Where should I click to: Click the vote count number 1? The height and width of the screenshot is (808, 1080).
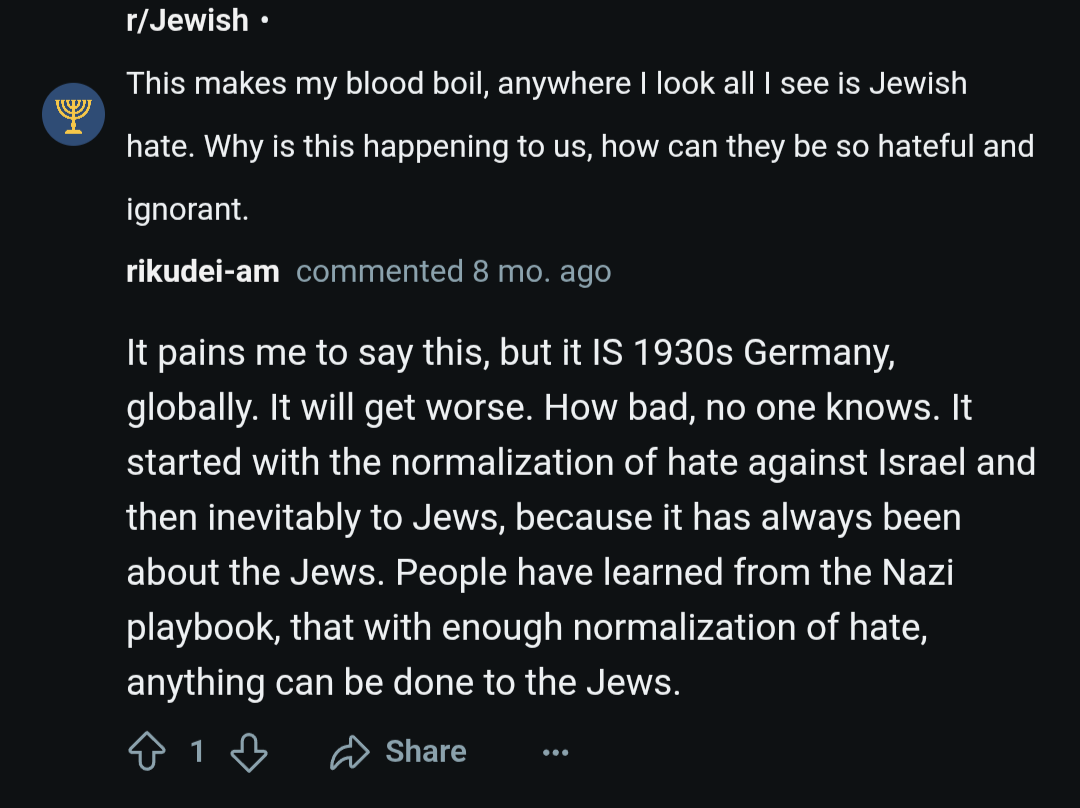coord(197,752)
